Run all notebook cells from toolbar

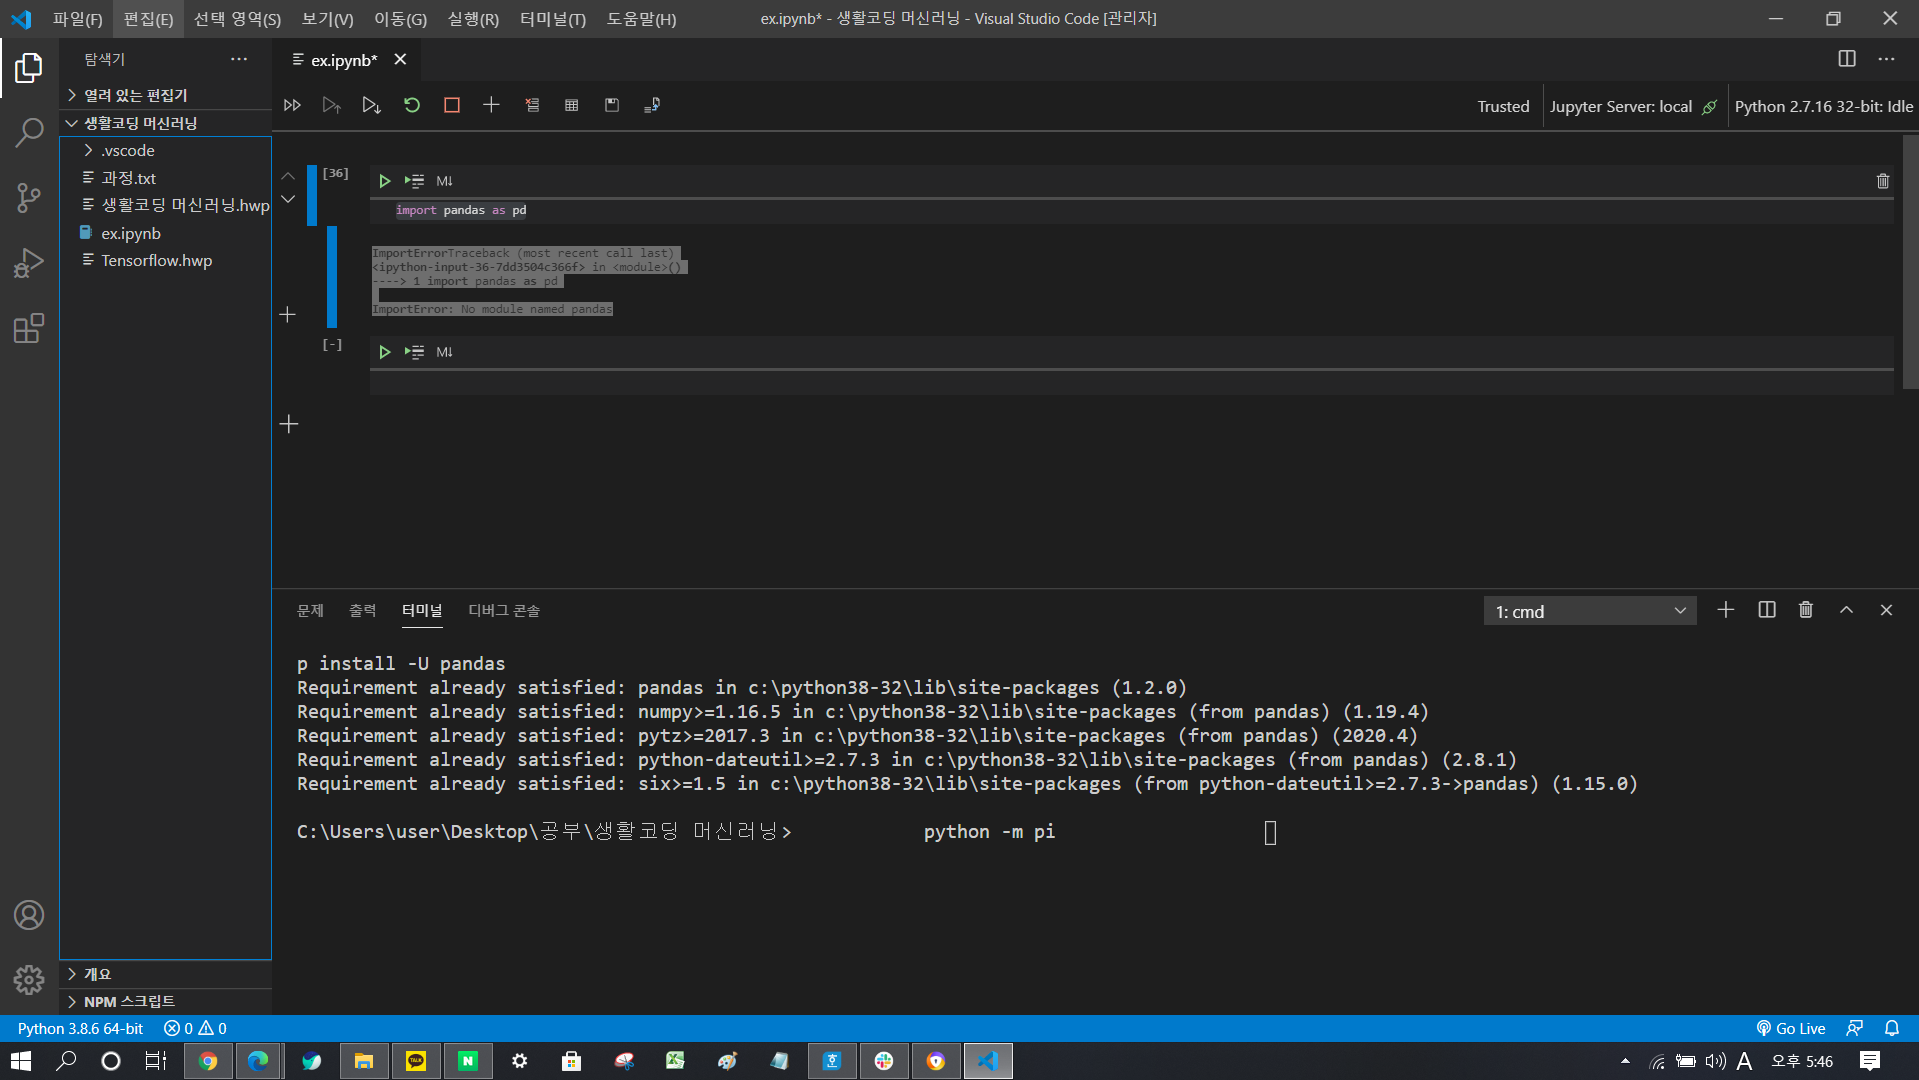pyautogui.click(x=292, y=105)
